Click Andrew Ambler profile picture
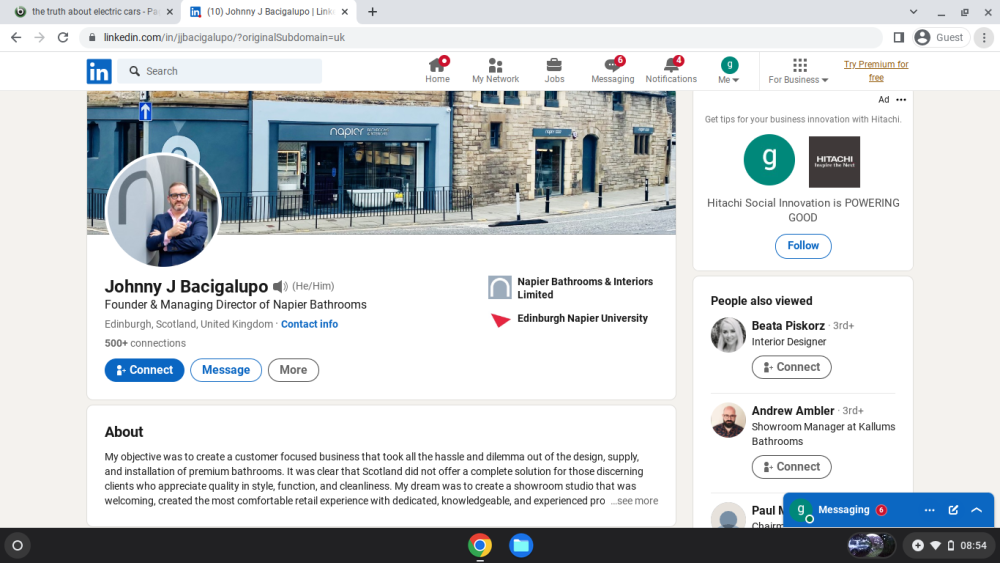The width and height of the screenshot is (1000, 563). click(x=728, y=420)
